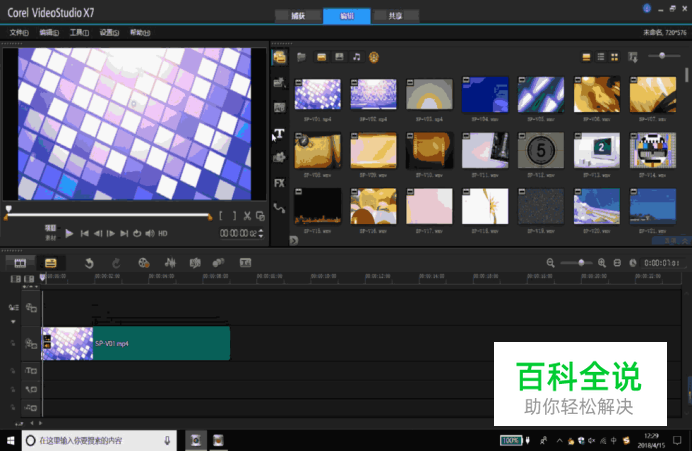Viewport: 692px width, 451px height.
Task: Switch the library to list view
Action: pyautogui.click(x=601, y=57)
